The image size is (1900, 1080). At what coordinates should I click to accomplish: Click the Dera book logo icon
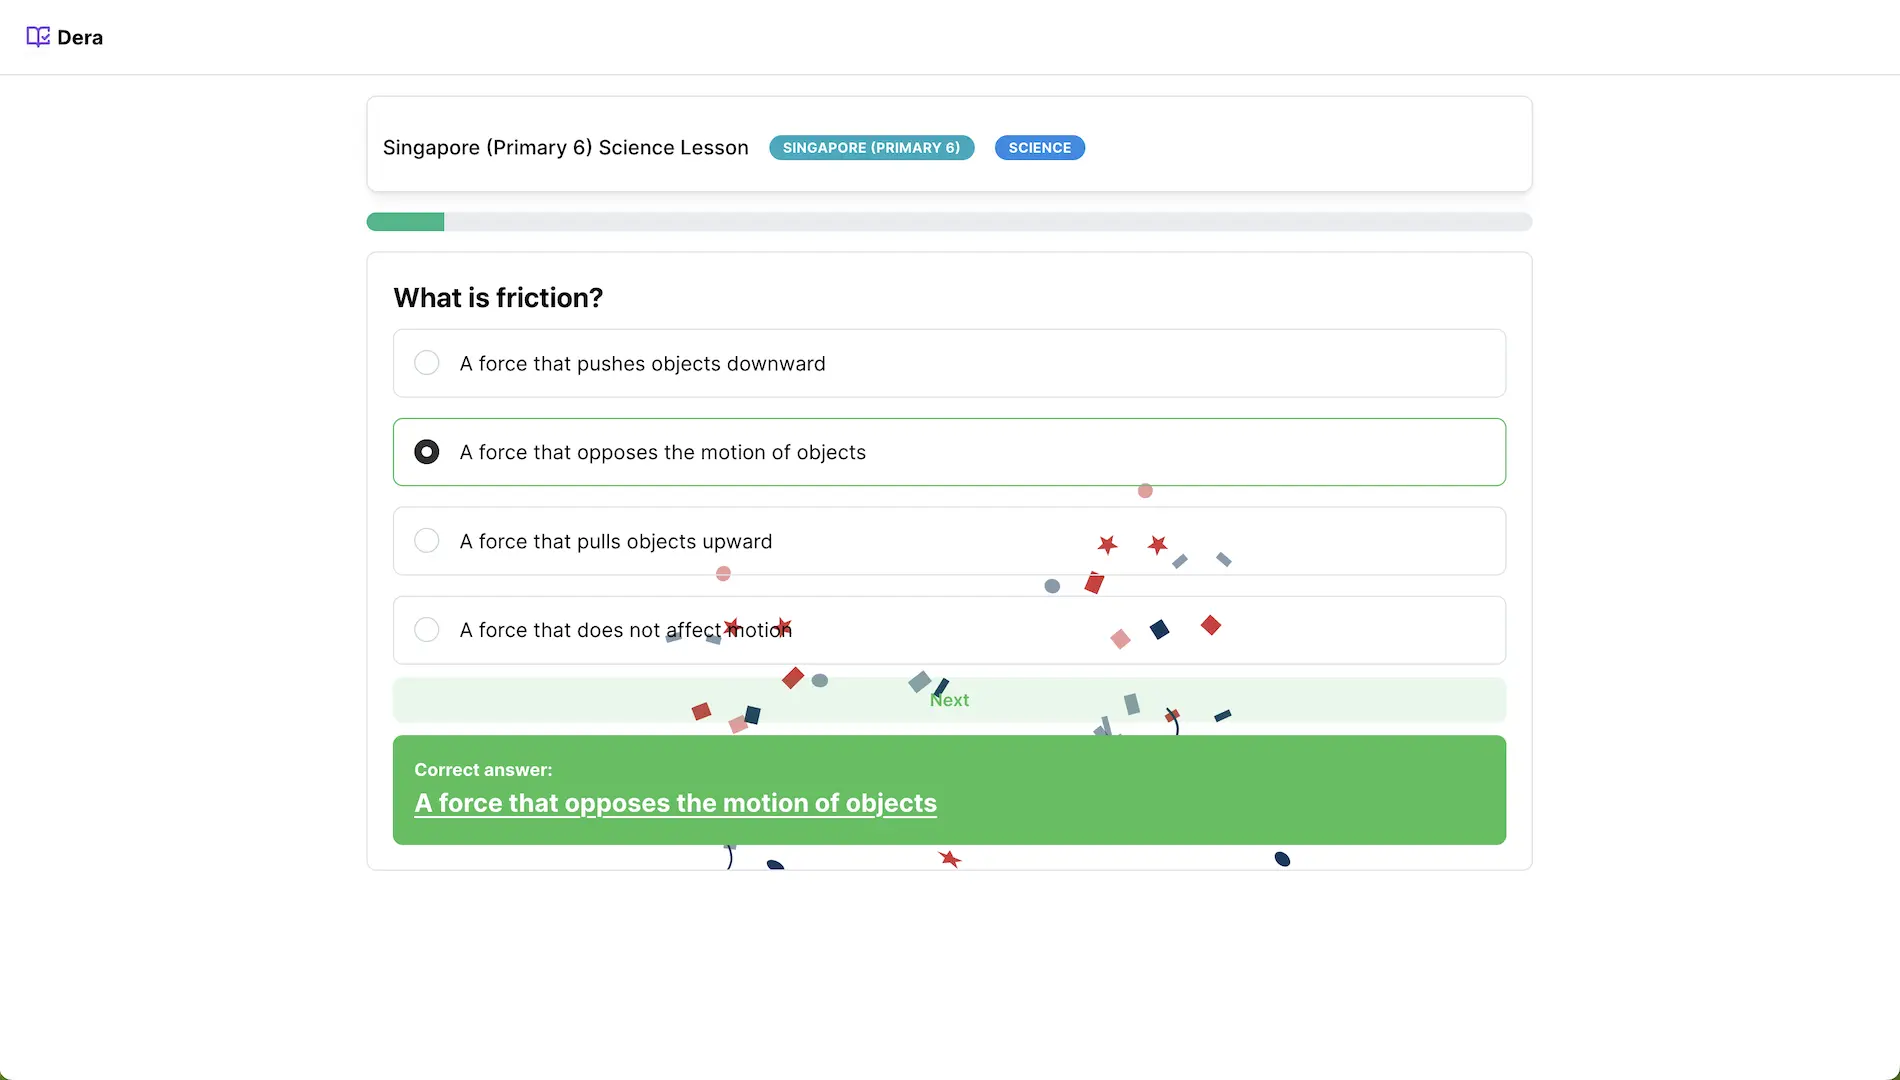click(37, 37)
